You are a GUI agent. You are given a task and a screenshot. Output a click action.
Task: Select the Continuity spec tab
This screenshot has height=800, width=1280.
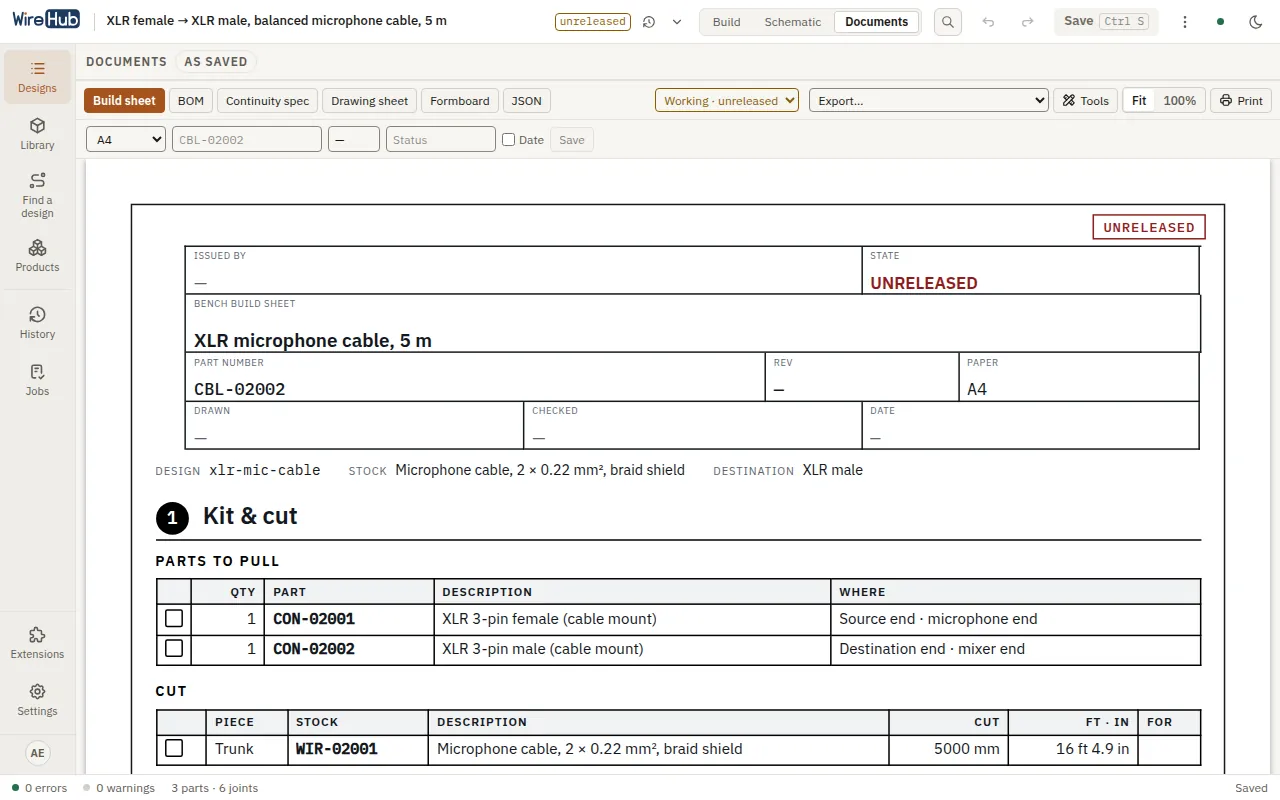click(x=268, y=100)
